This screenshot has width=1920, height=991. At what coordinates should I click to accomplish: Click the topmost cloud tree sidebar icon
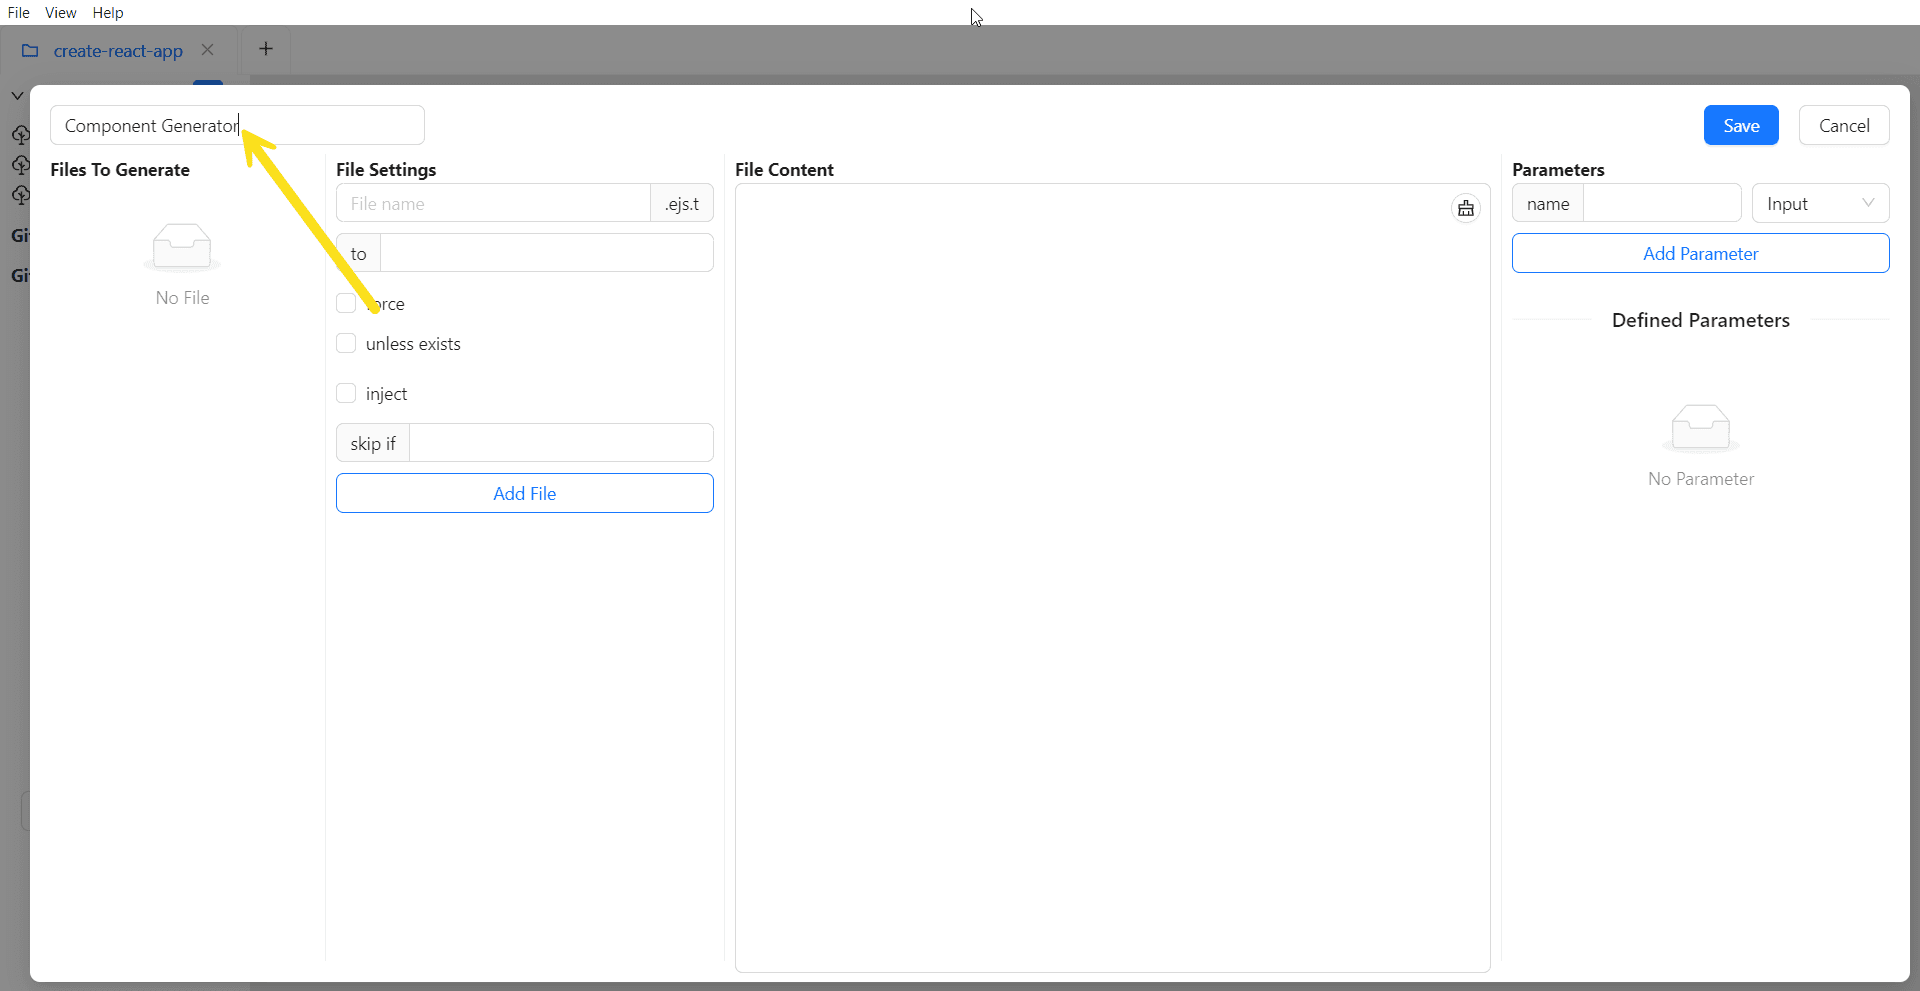coord(20,134)
